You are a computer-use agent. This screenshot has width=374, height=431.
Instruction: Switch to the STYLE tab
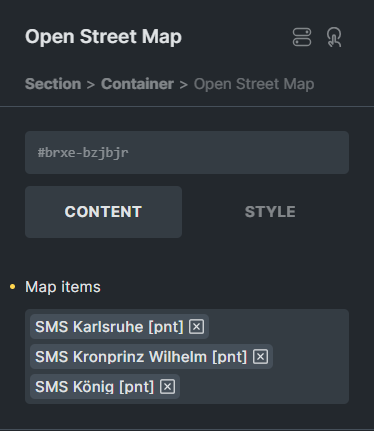[x=270, y=212]
